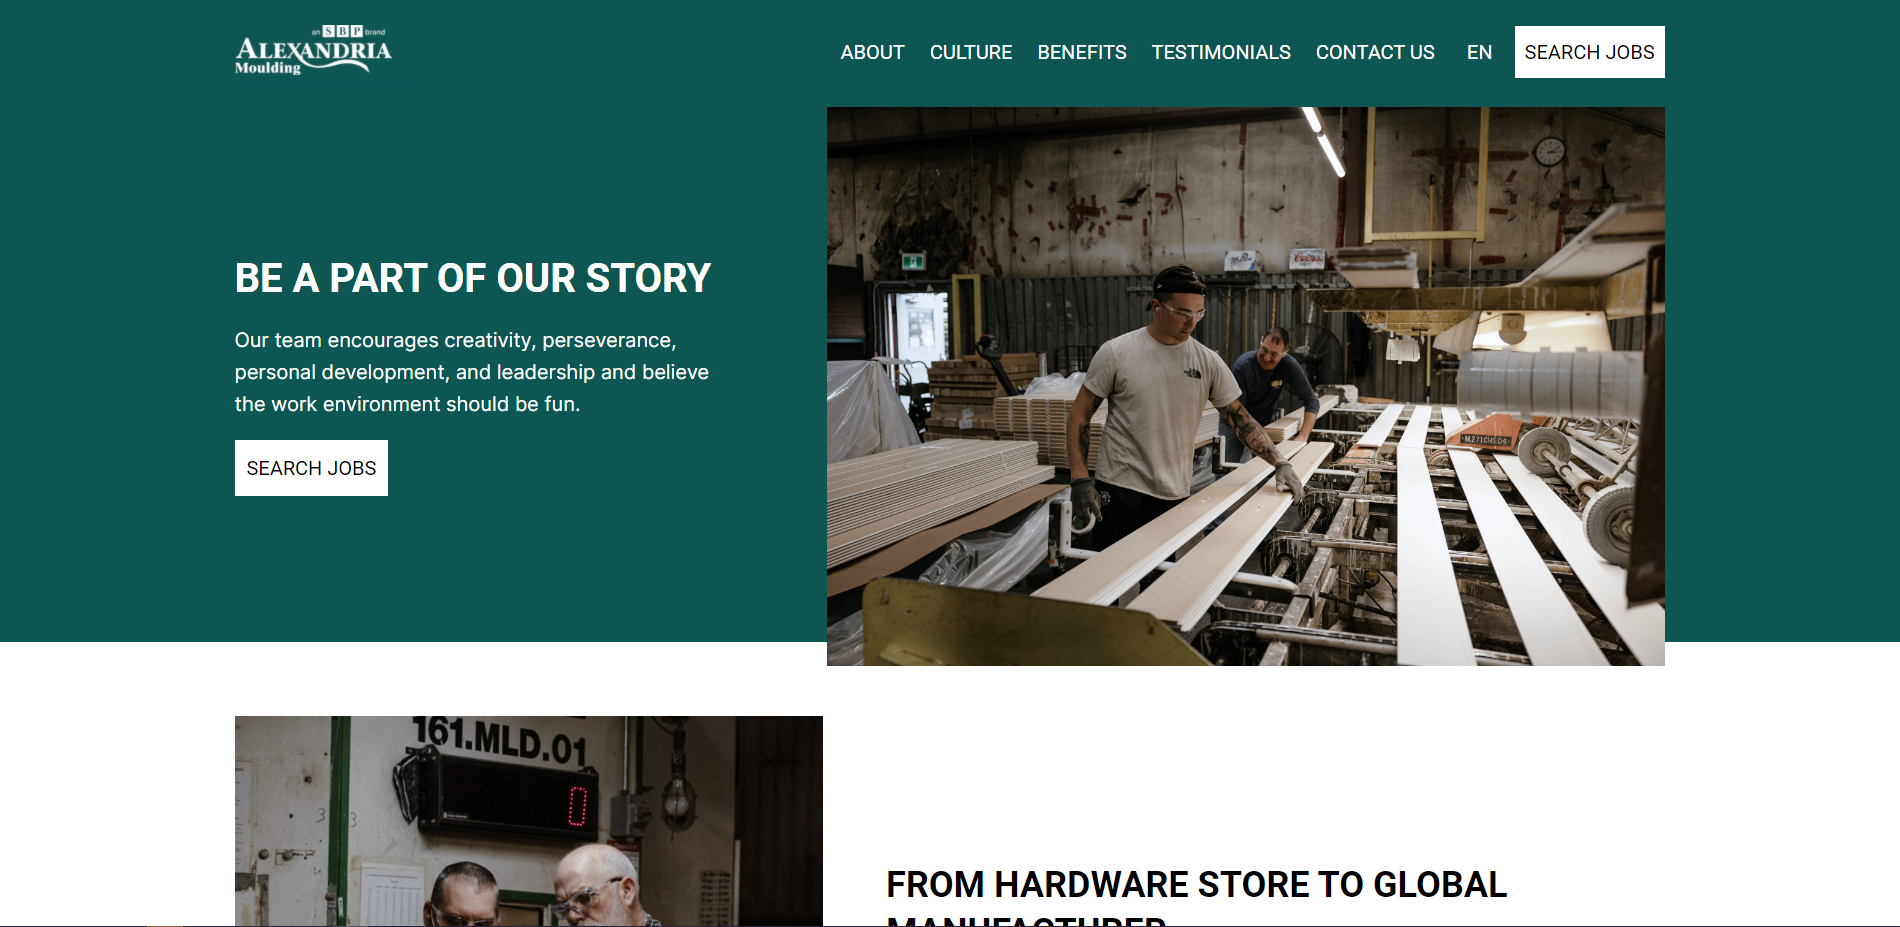Select the CONTACT US link

[x=1375, y=52]
